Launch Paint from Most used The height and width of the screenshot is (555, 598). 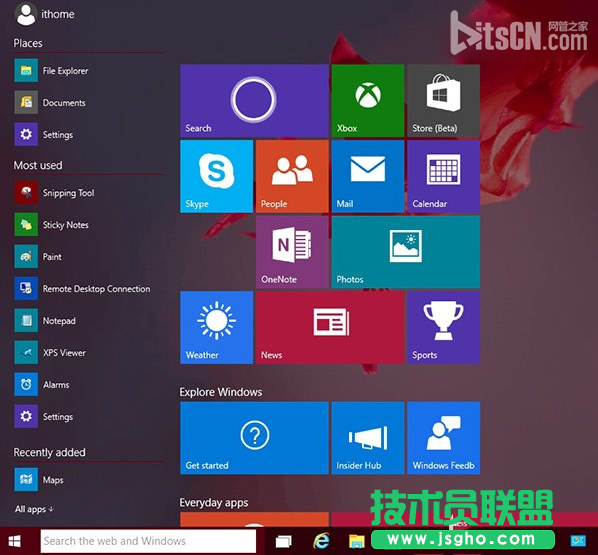(38, 257)
